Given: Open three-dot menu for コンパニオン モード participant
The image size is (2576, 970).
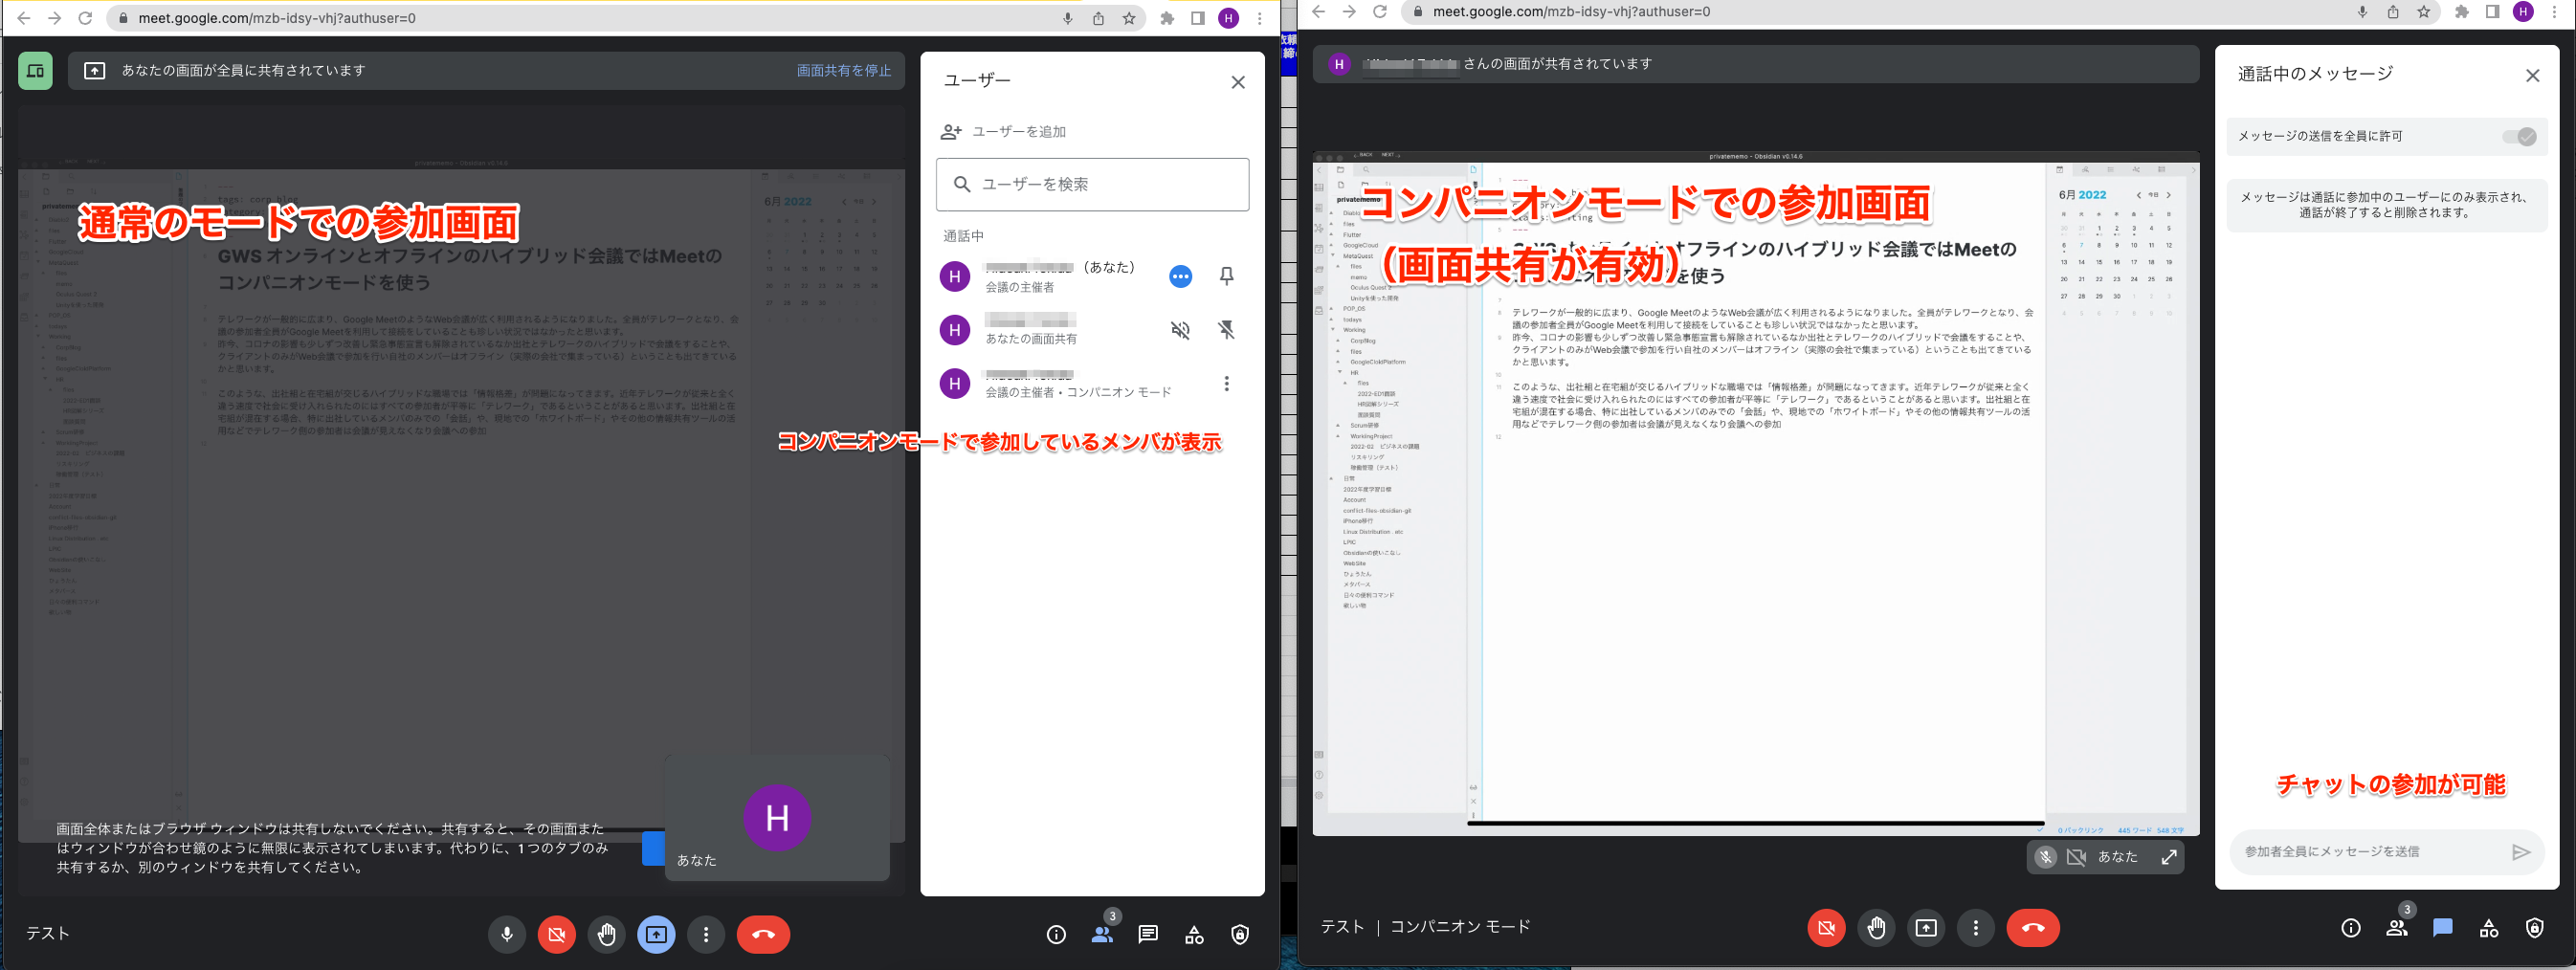Looking at the screenshot, I should (x=1227, y=383).
